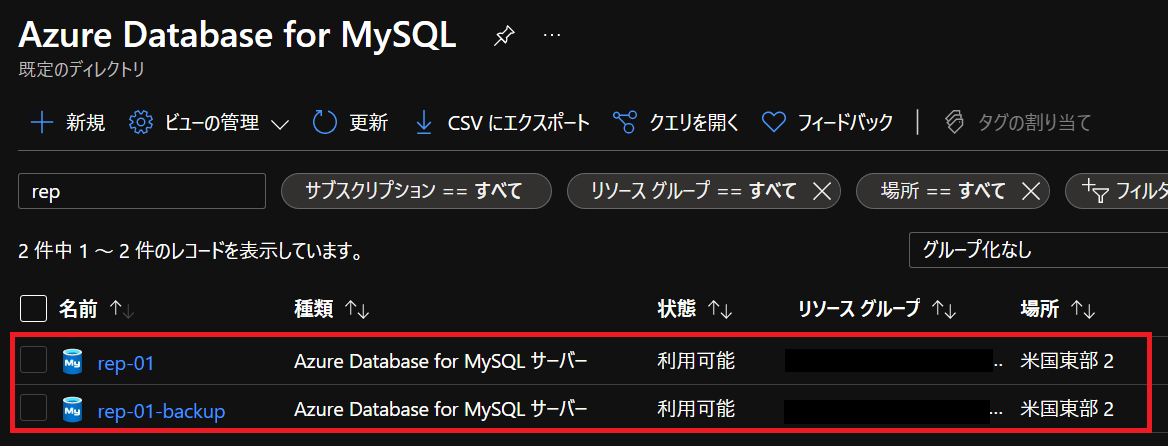Create a new resource with 新規
The width and height of the screenshot is (1168, 446).
(x=67, y=122)
